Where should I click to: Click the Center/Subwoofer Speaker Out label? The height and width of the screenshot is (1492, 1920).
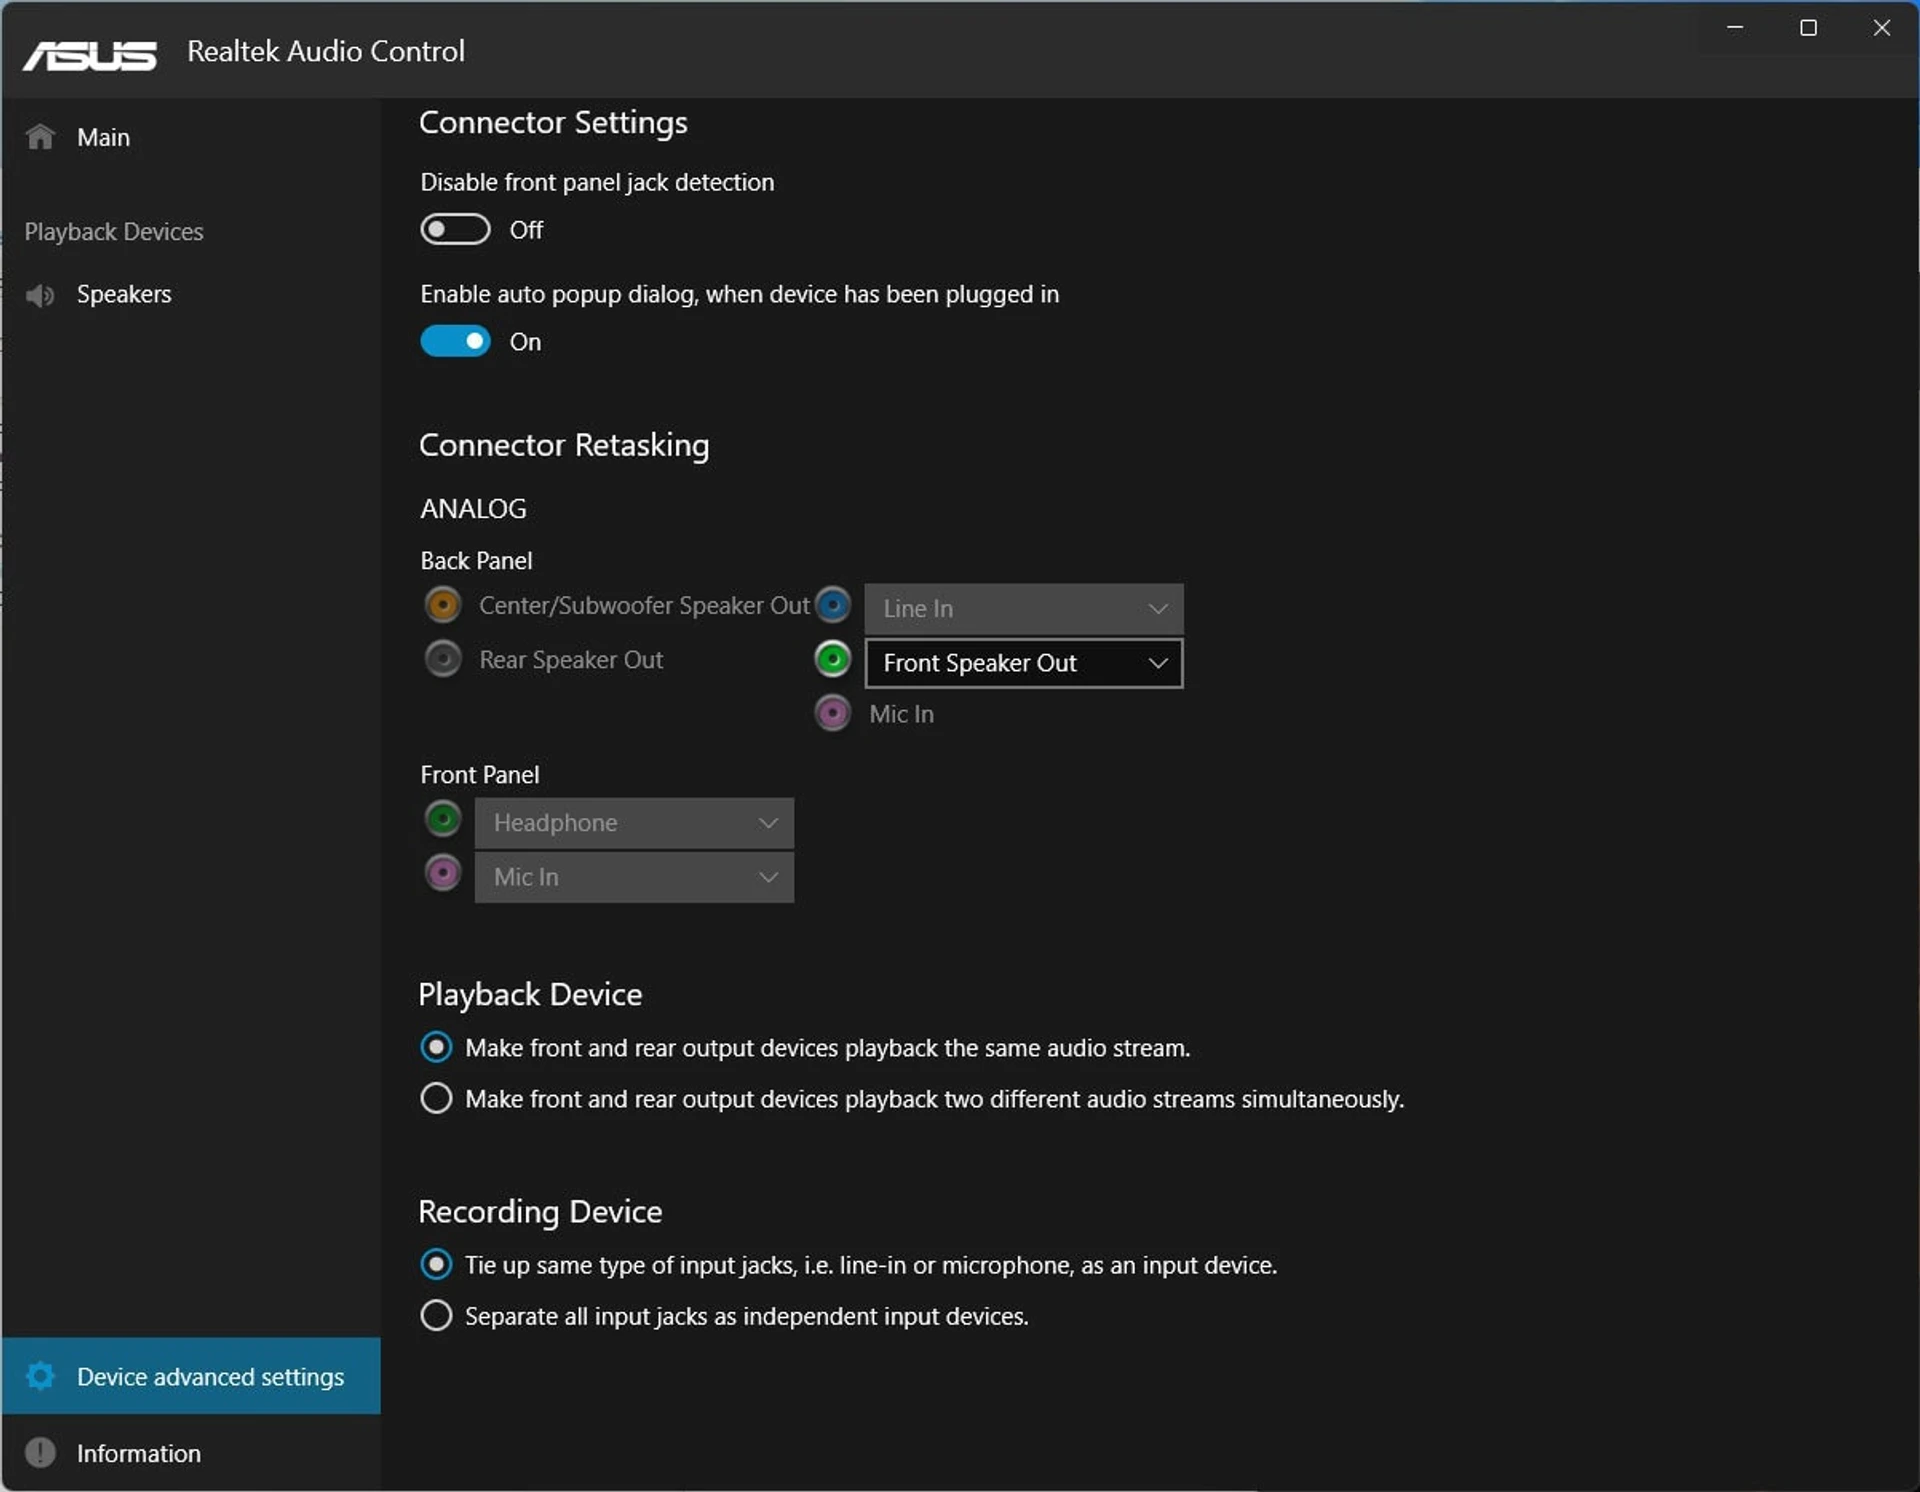pos(644,605)
